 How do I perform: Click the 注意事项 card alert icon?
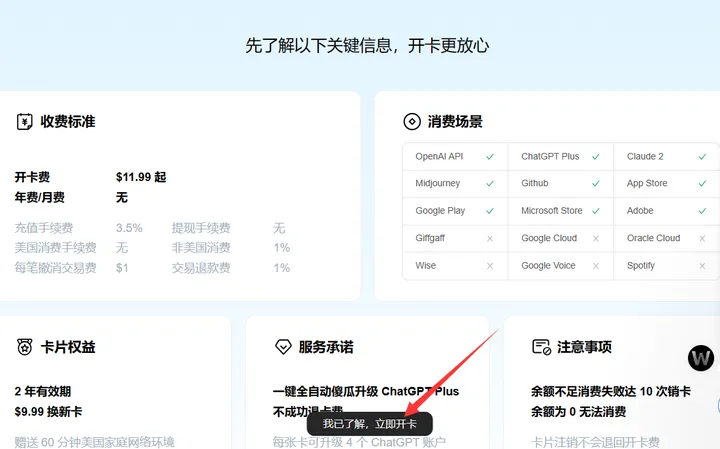[x=541, y=347]
